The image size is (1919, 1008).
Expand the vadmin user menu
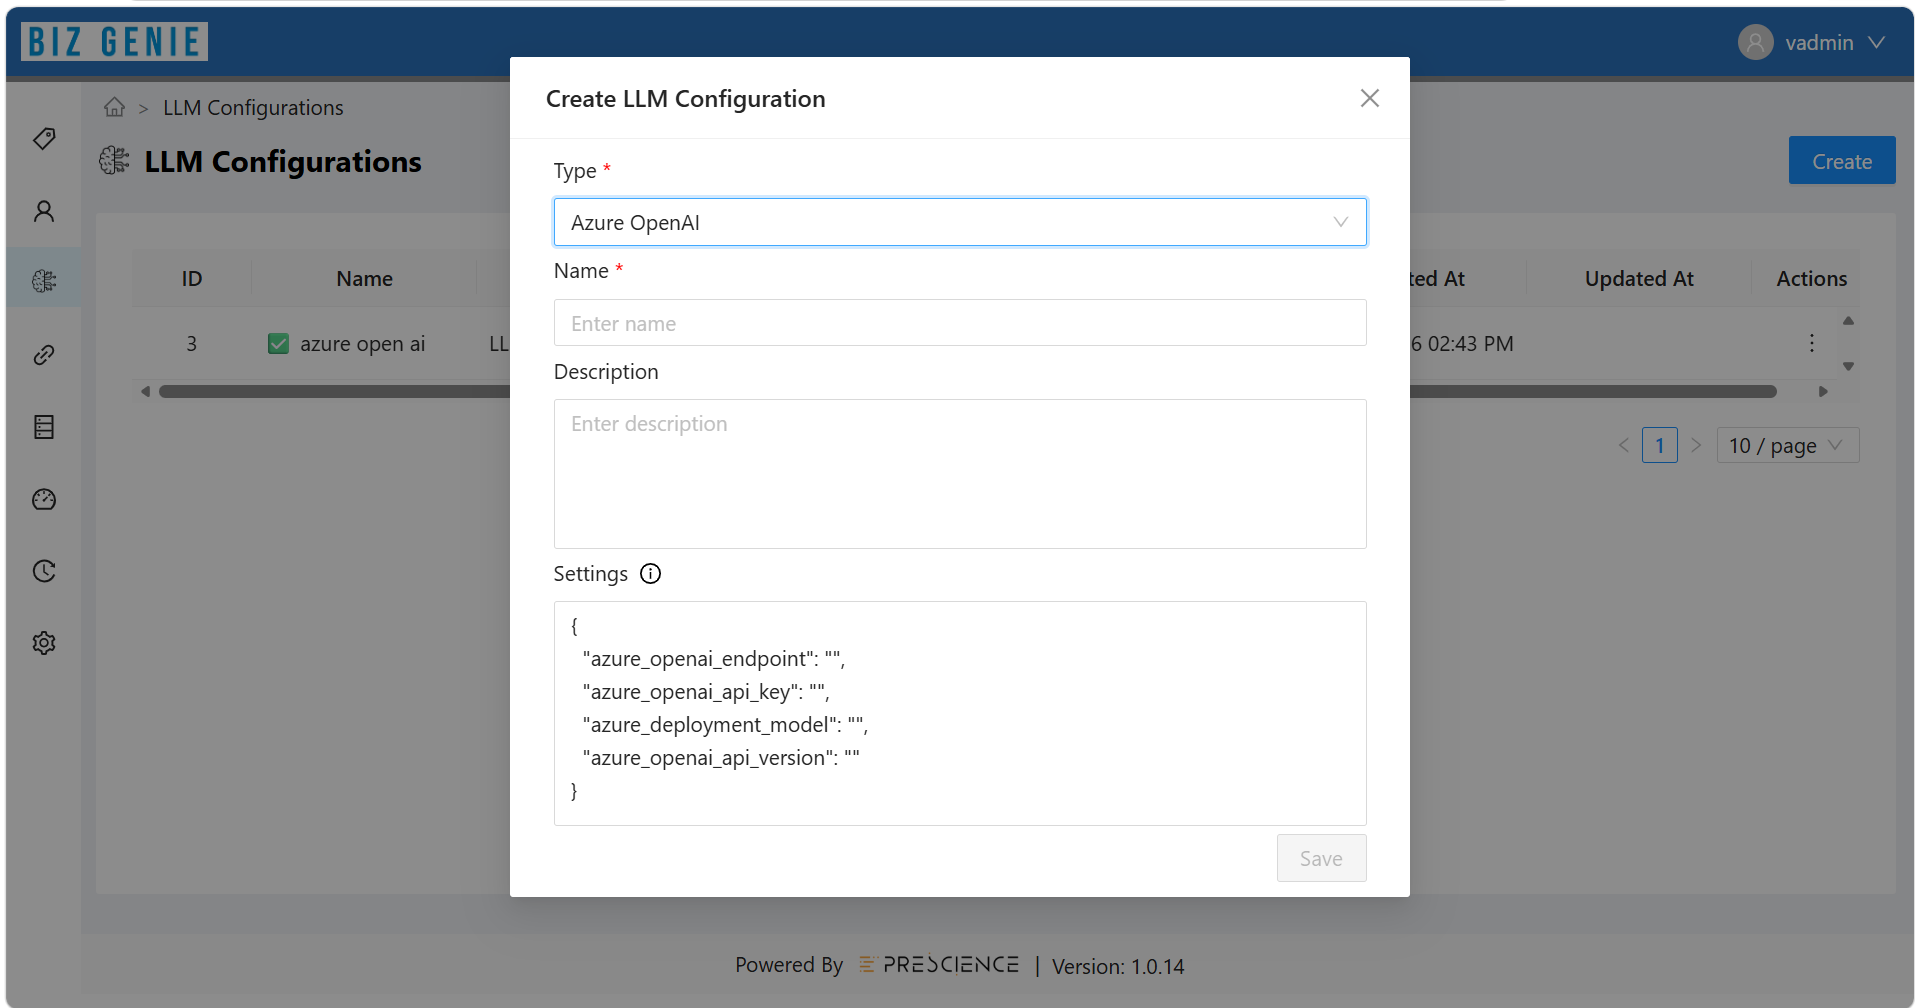1812,42
